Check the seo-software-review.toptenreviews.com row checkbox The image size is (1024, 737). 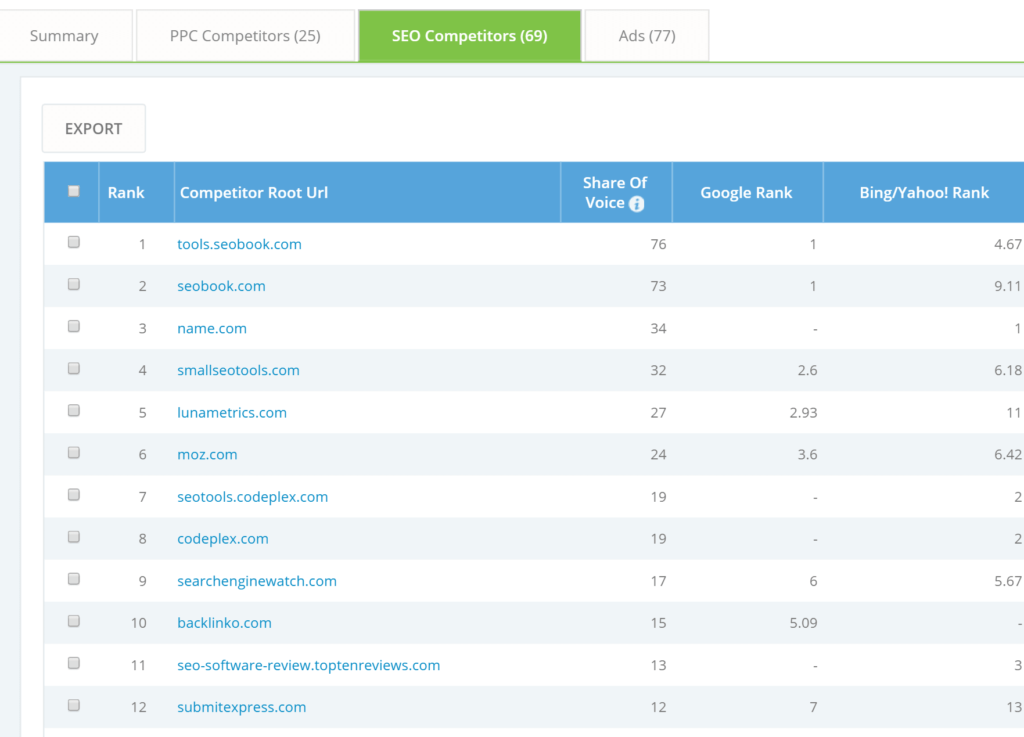pos(74,663)
